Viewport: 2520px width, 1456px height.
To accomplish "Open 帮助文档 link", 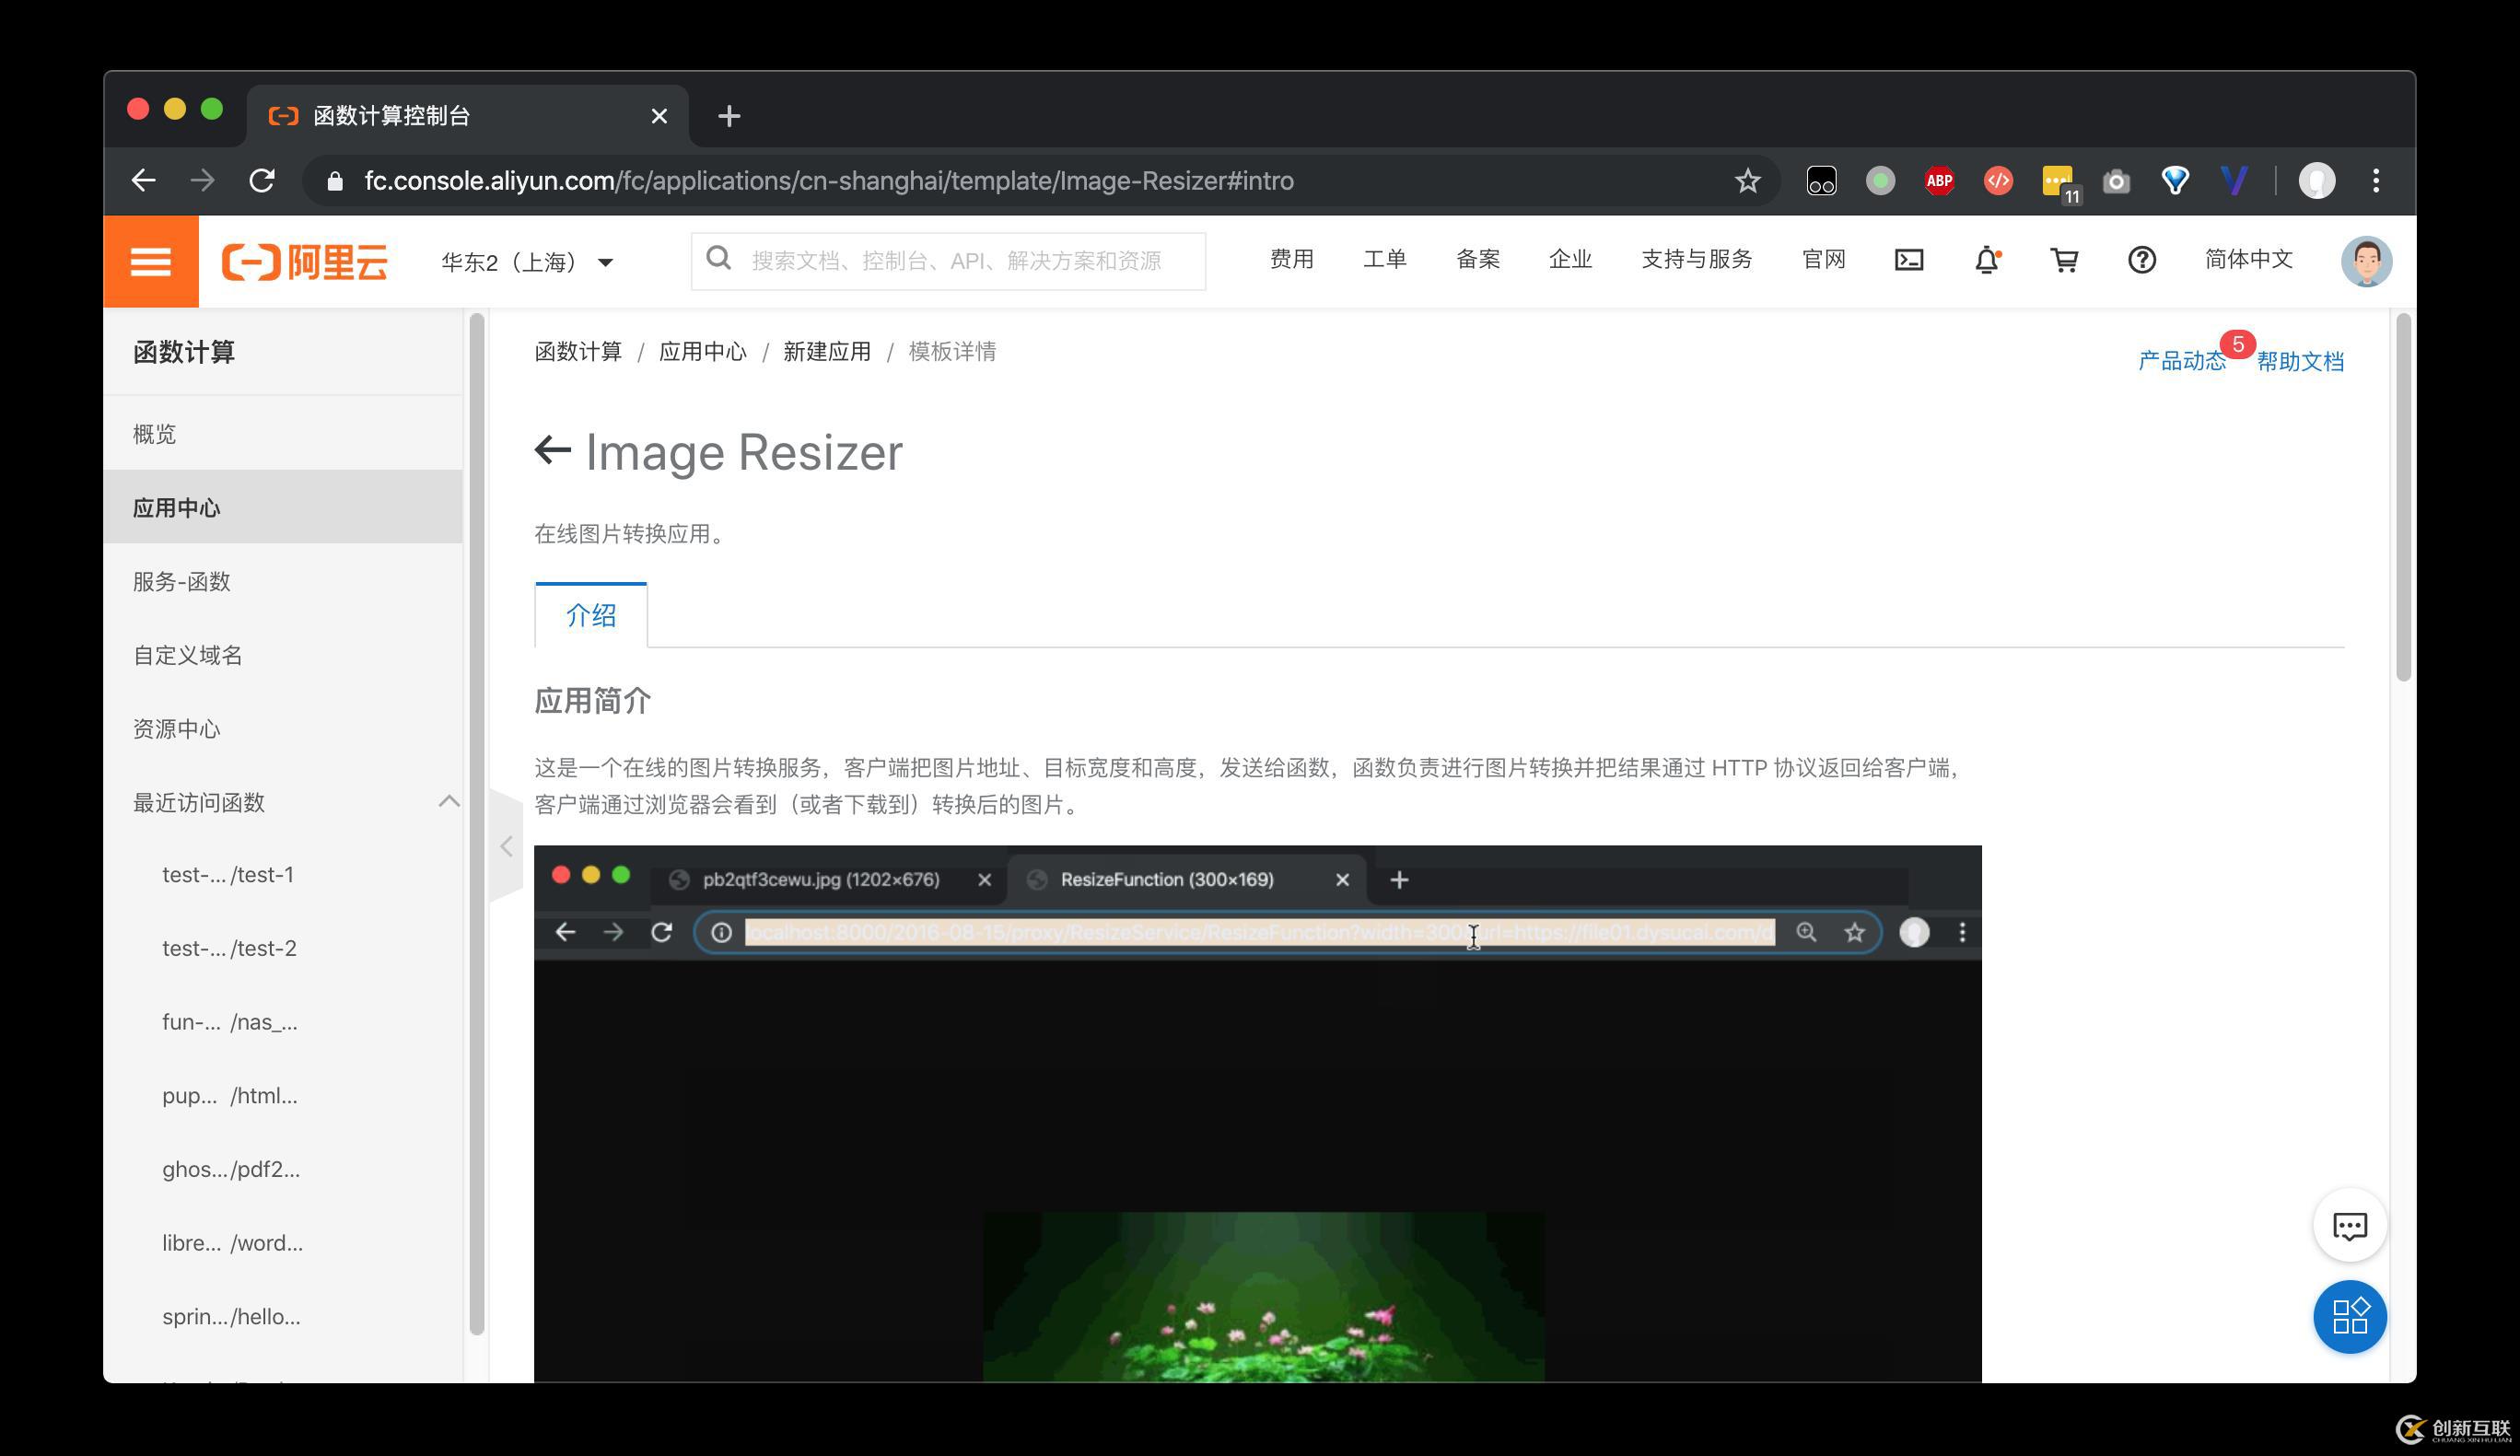I will (x=2300, y=361).
